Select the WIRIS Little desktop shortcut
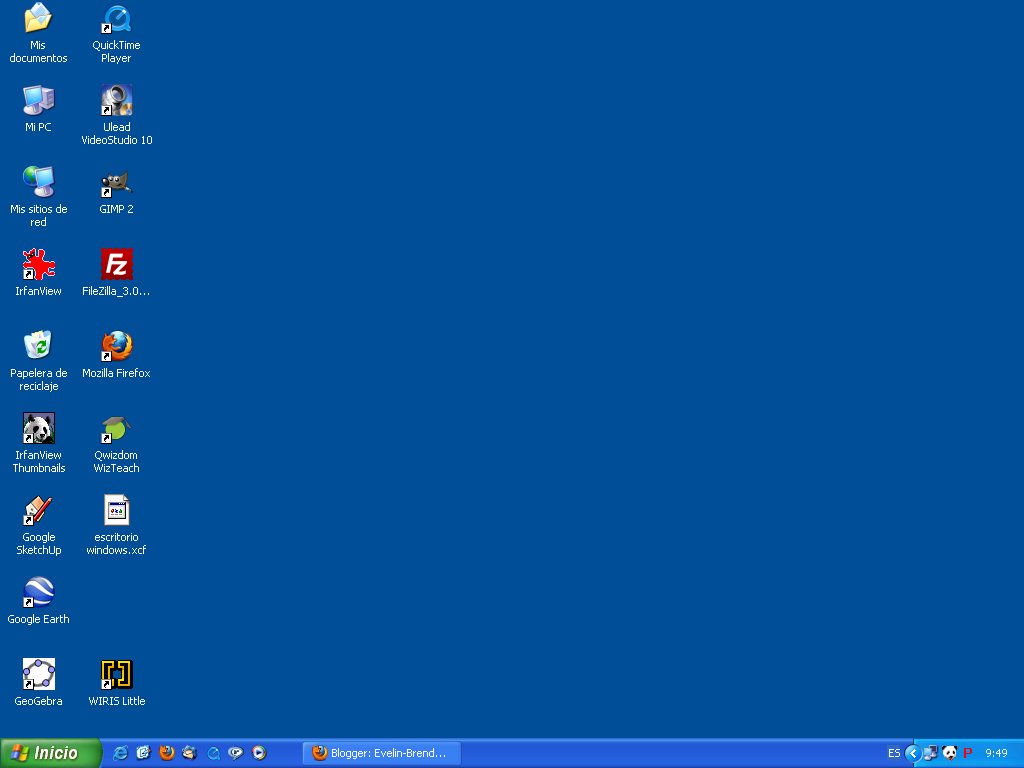Image resolution: width=1024 pixels, height=768 pixels. [x=116, y=674]
